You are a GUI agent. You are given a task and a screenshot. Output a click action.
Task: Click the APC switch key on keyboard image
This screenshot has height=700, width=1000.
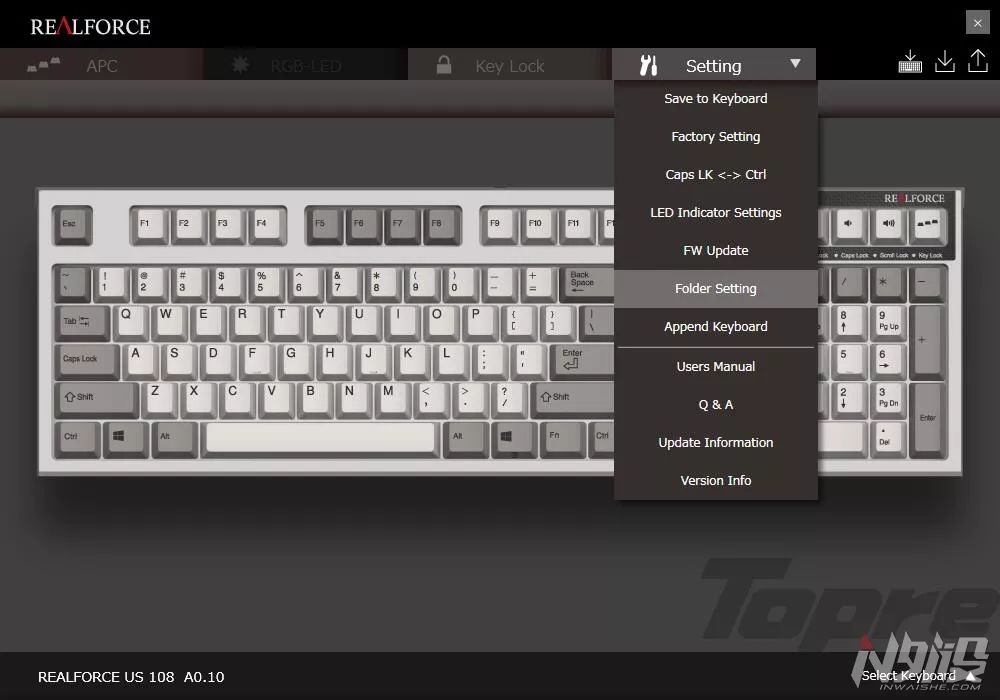point(927,224)
